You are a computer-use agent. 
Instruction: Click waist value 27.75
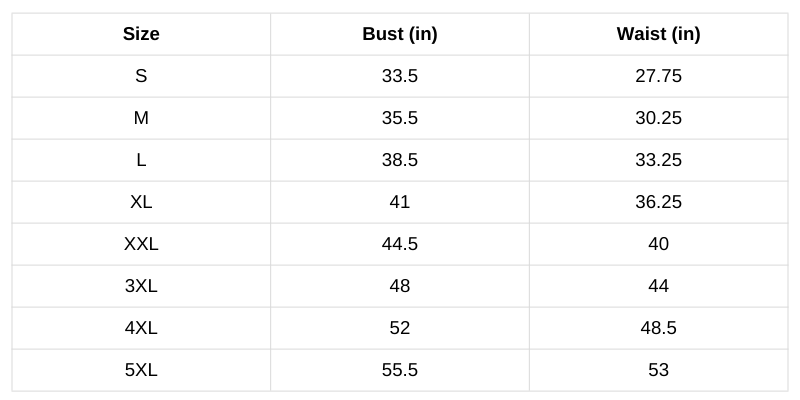[658, 76]
